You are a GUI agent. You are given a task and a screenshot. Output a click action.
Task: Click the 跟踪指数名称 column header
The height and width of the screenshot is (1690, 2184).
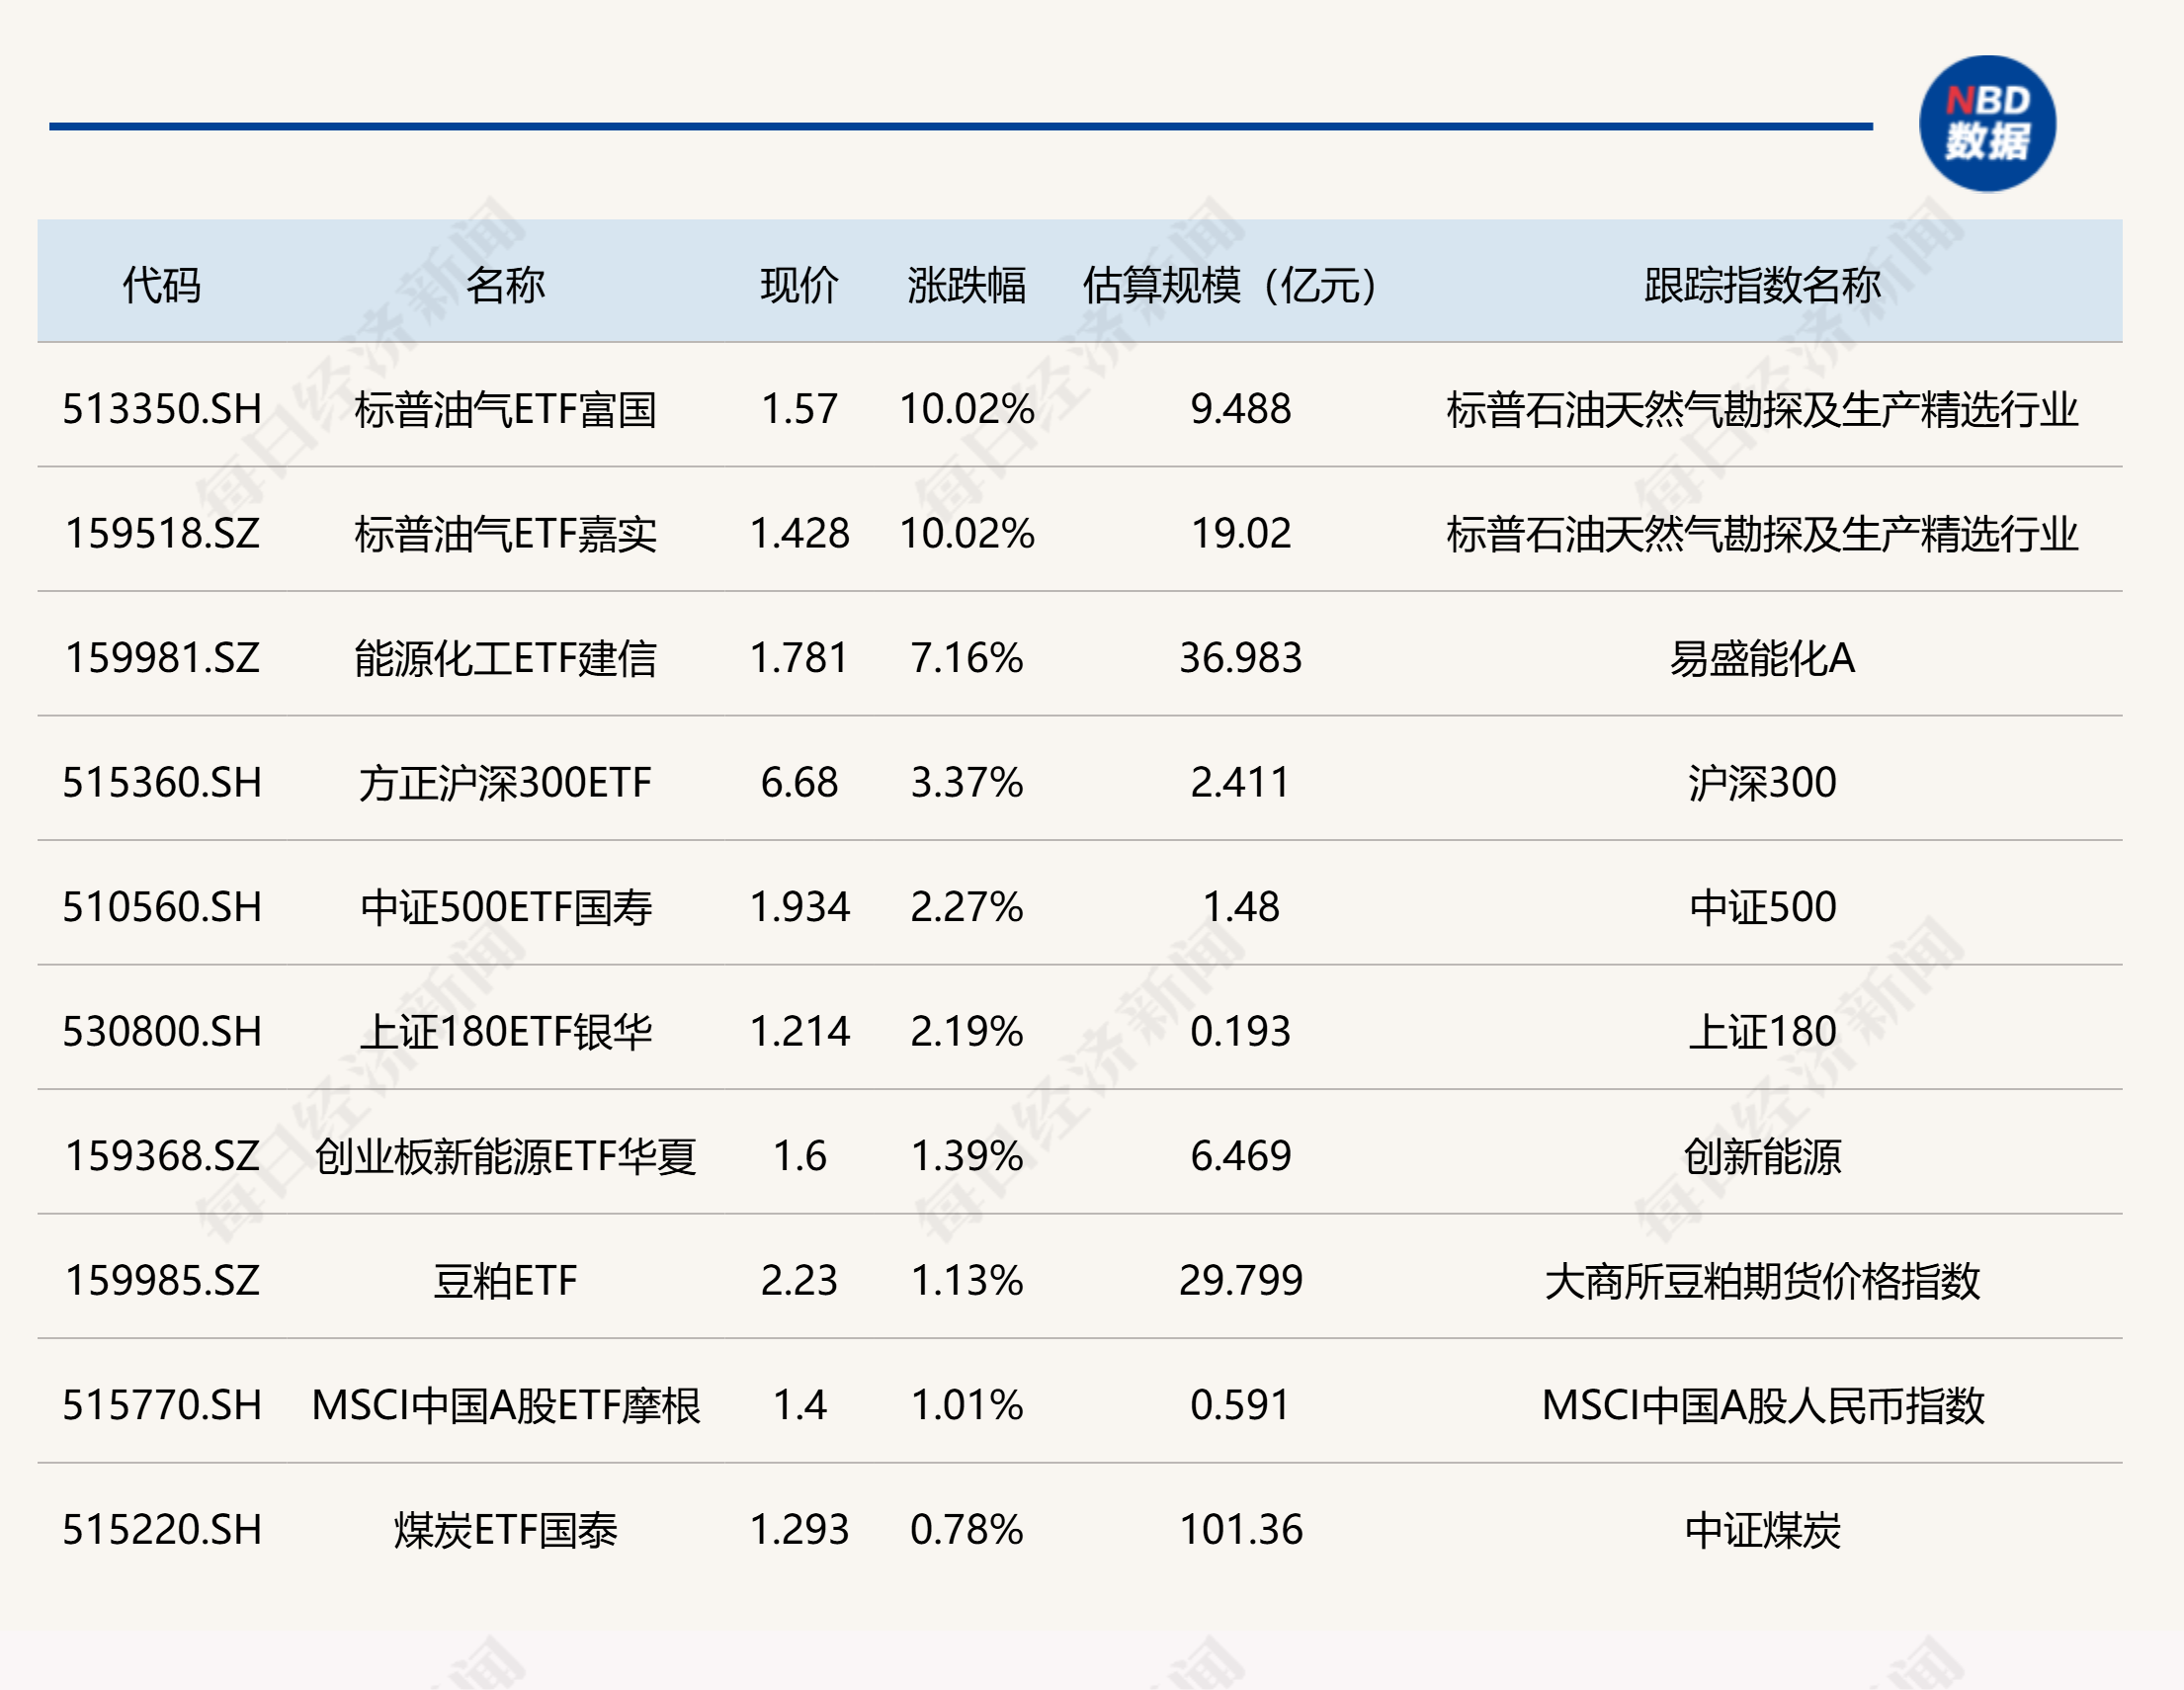[x=1761, y=285]
